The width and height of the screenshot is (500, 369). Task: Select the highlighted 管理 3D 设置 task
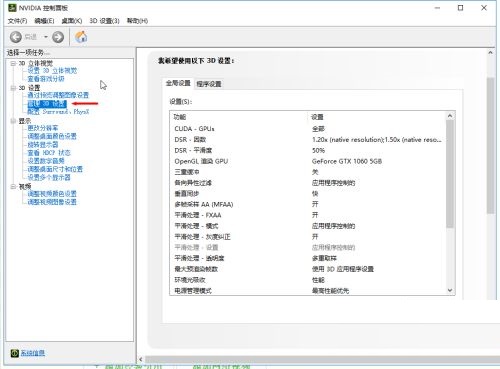point(47,104)
